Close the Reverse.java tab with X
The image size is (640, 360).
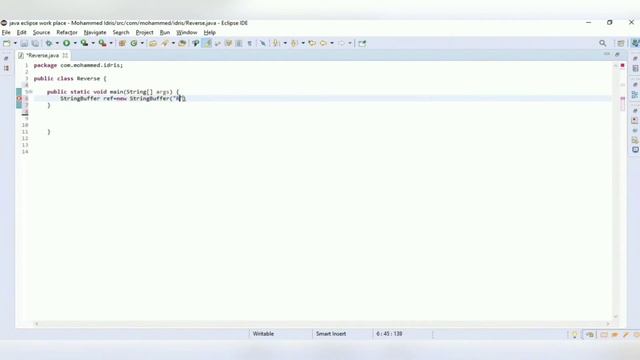65,55
